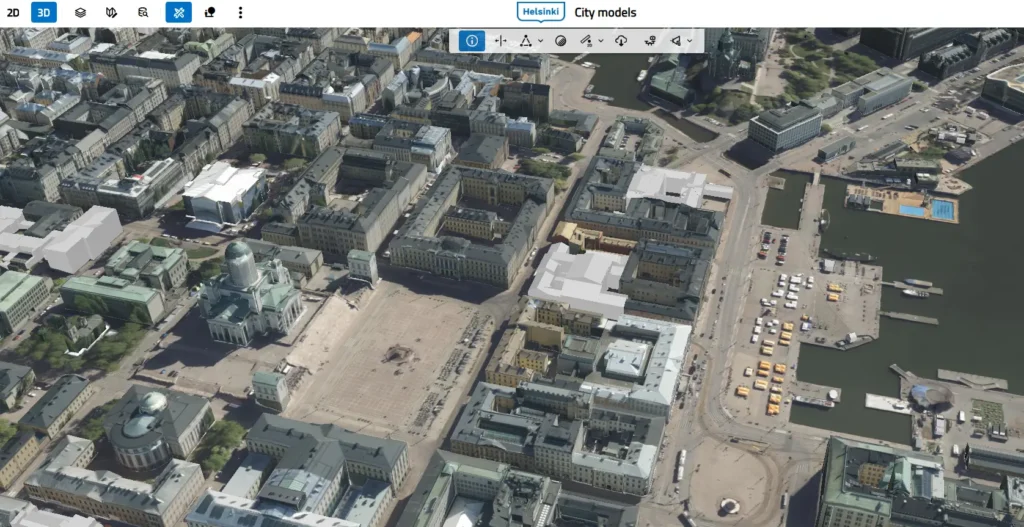Screen dimensions: 1024x527
Task: Open the stacked layers panel icon
Action: pyautogui.click(x=80, y=12)
